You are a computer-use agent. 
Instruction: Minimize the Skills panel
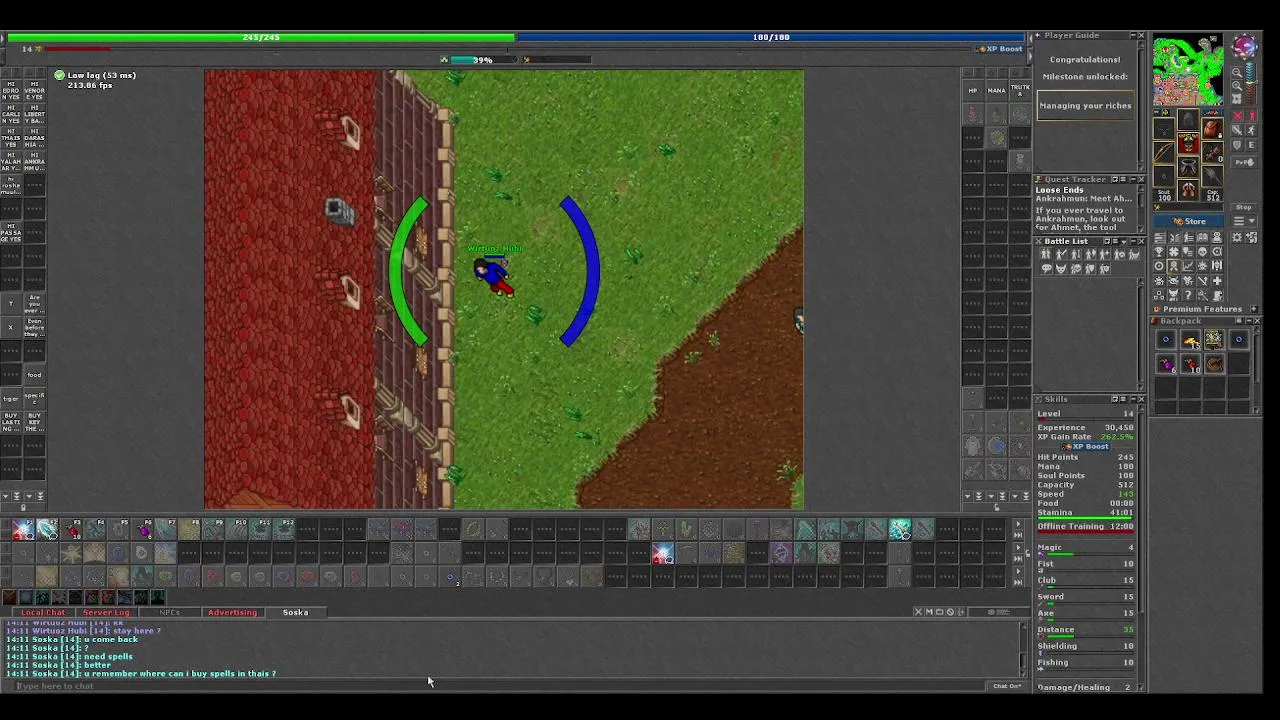[x=1133, y=399]
